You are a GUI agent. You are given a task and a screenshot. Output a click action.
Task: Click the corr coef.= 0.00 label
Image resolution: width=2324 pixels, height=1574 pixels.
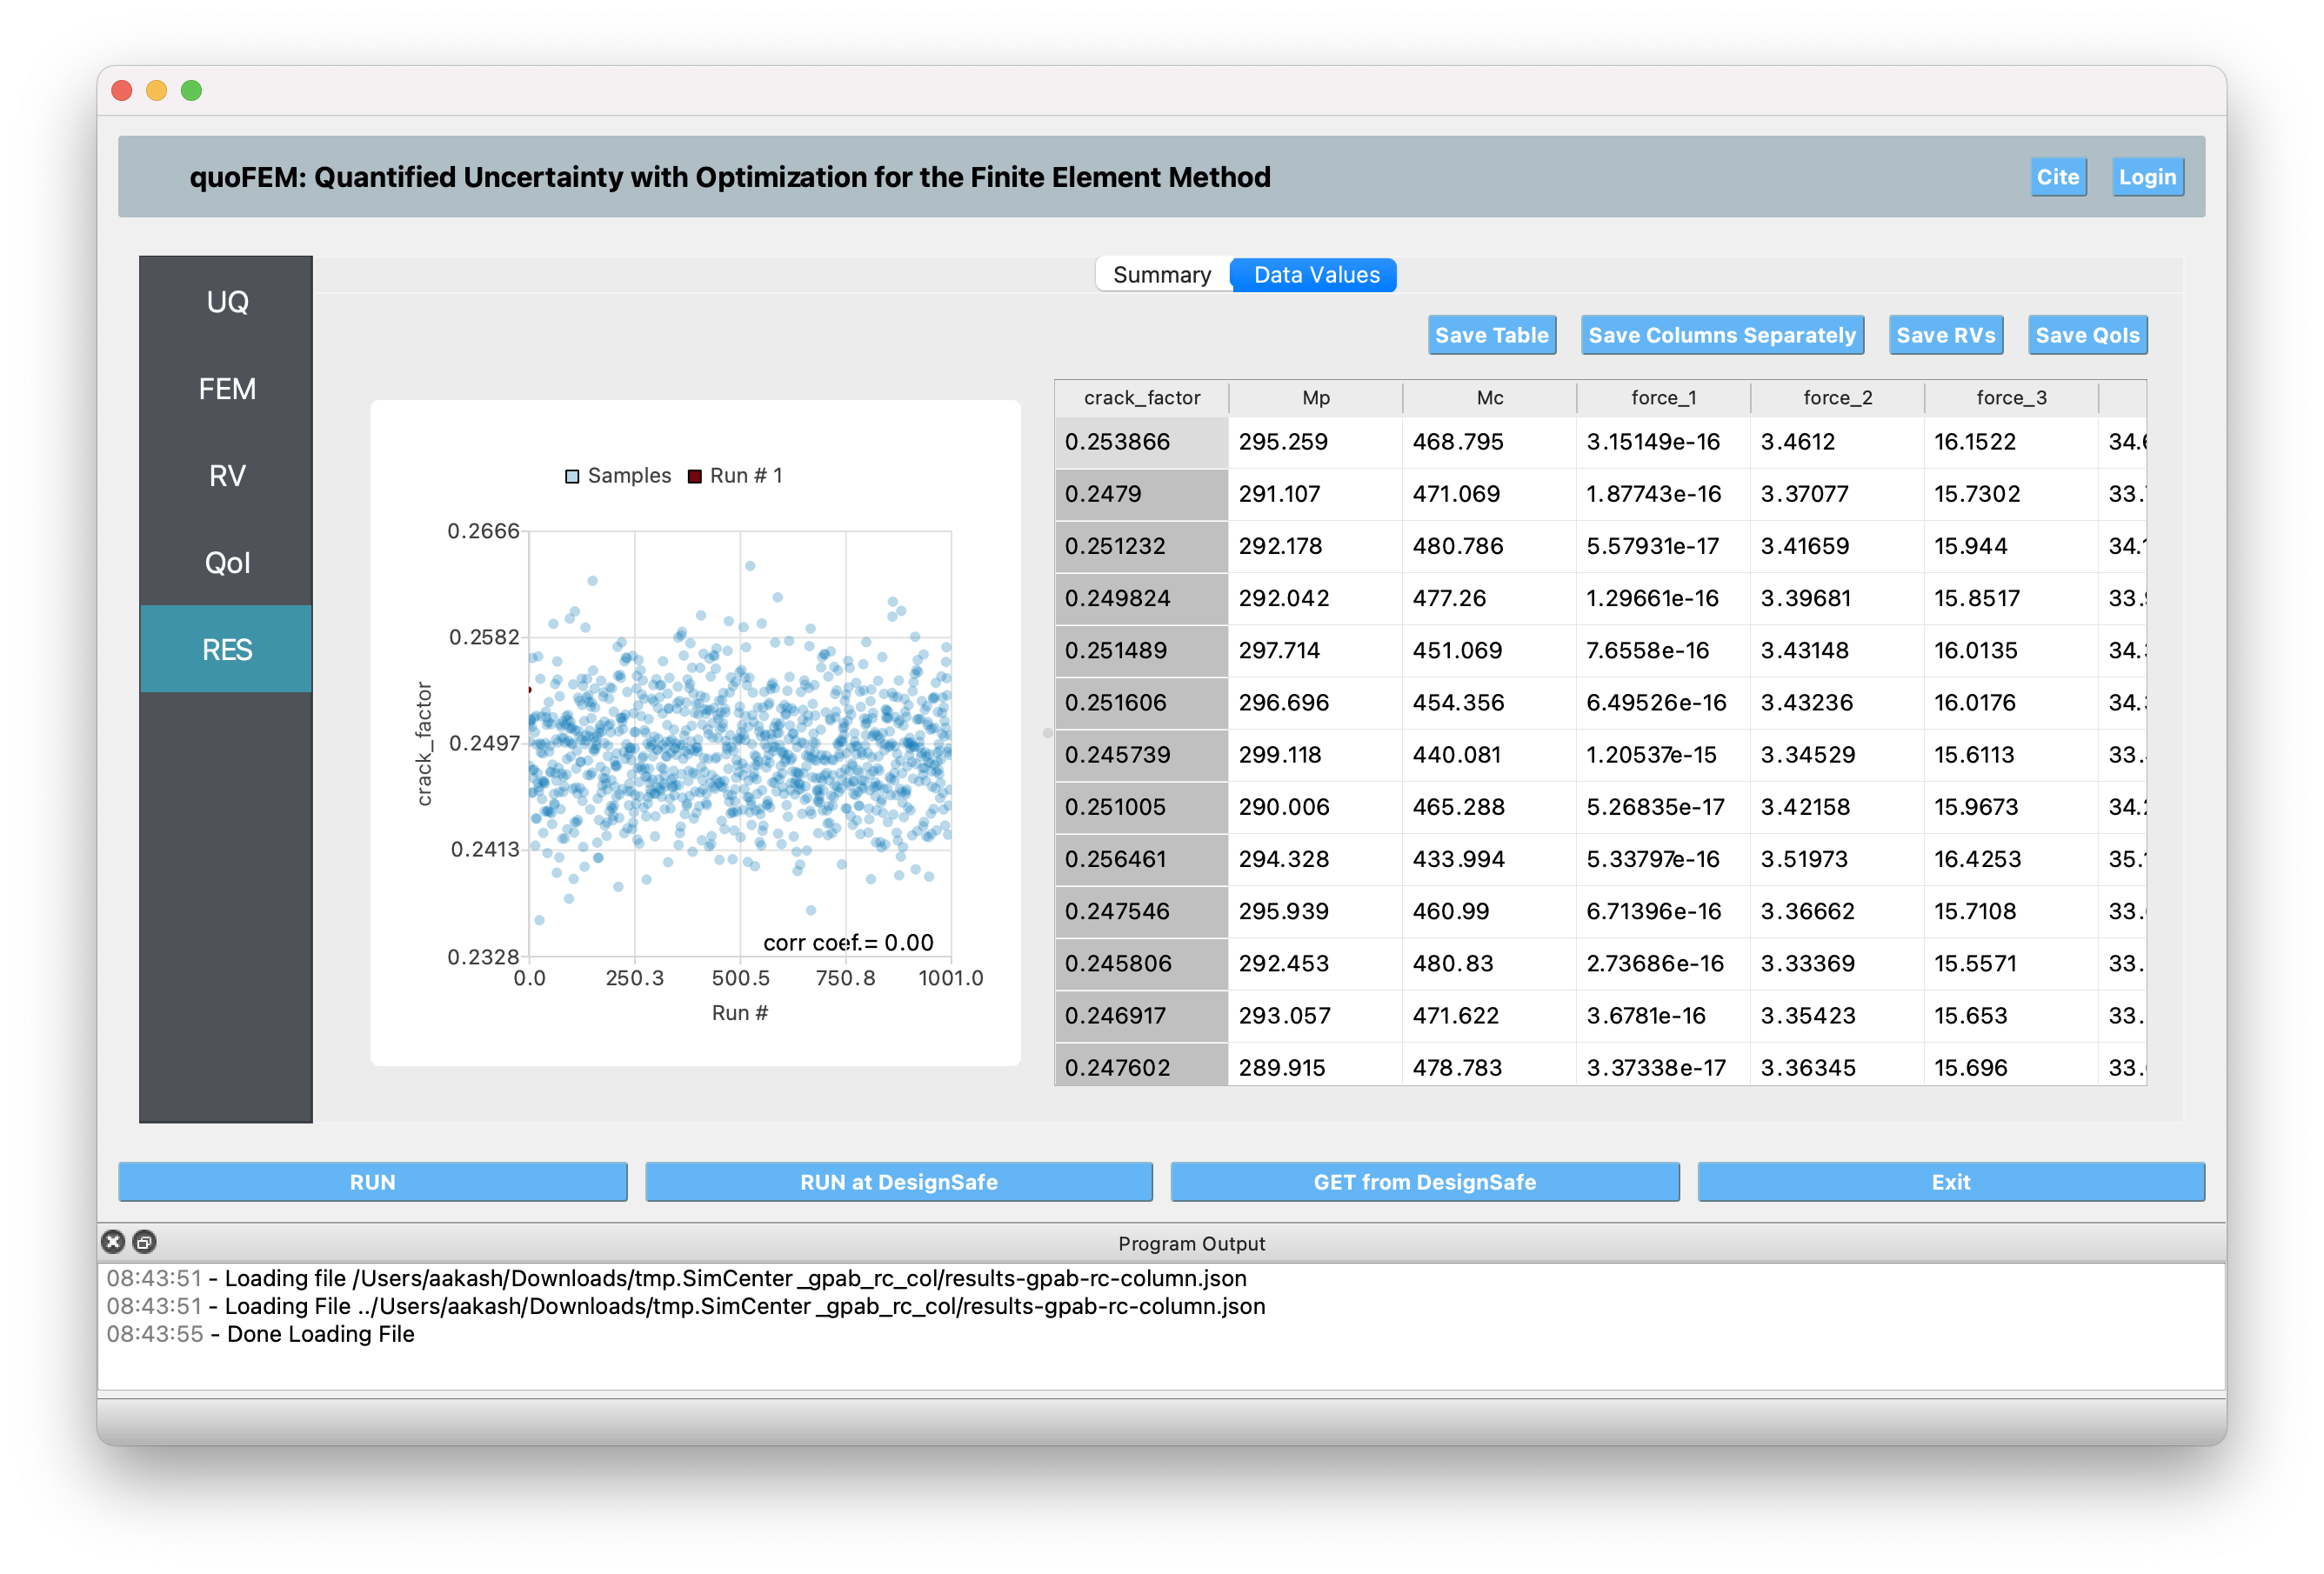pos(848,943)
